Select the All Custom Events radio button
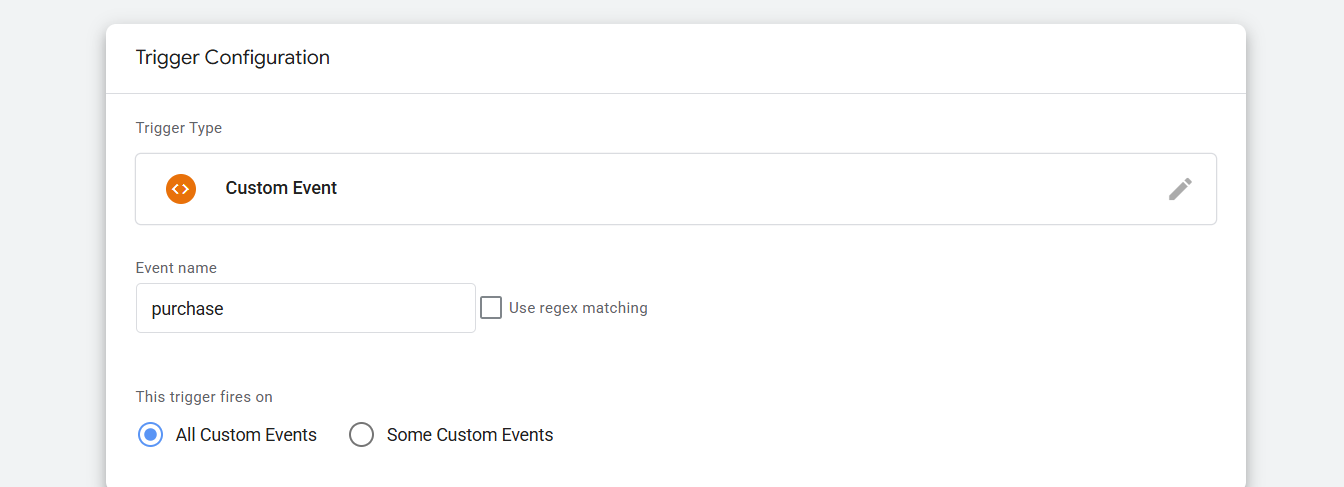The image size is (1344, 487). coord(150,435)
